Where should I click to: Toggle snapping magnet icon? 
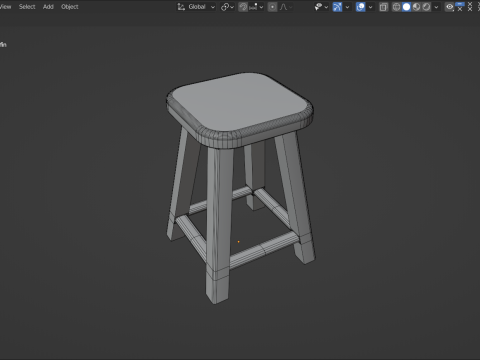243,7
